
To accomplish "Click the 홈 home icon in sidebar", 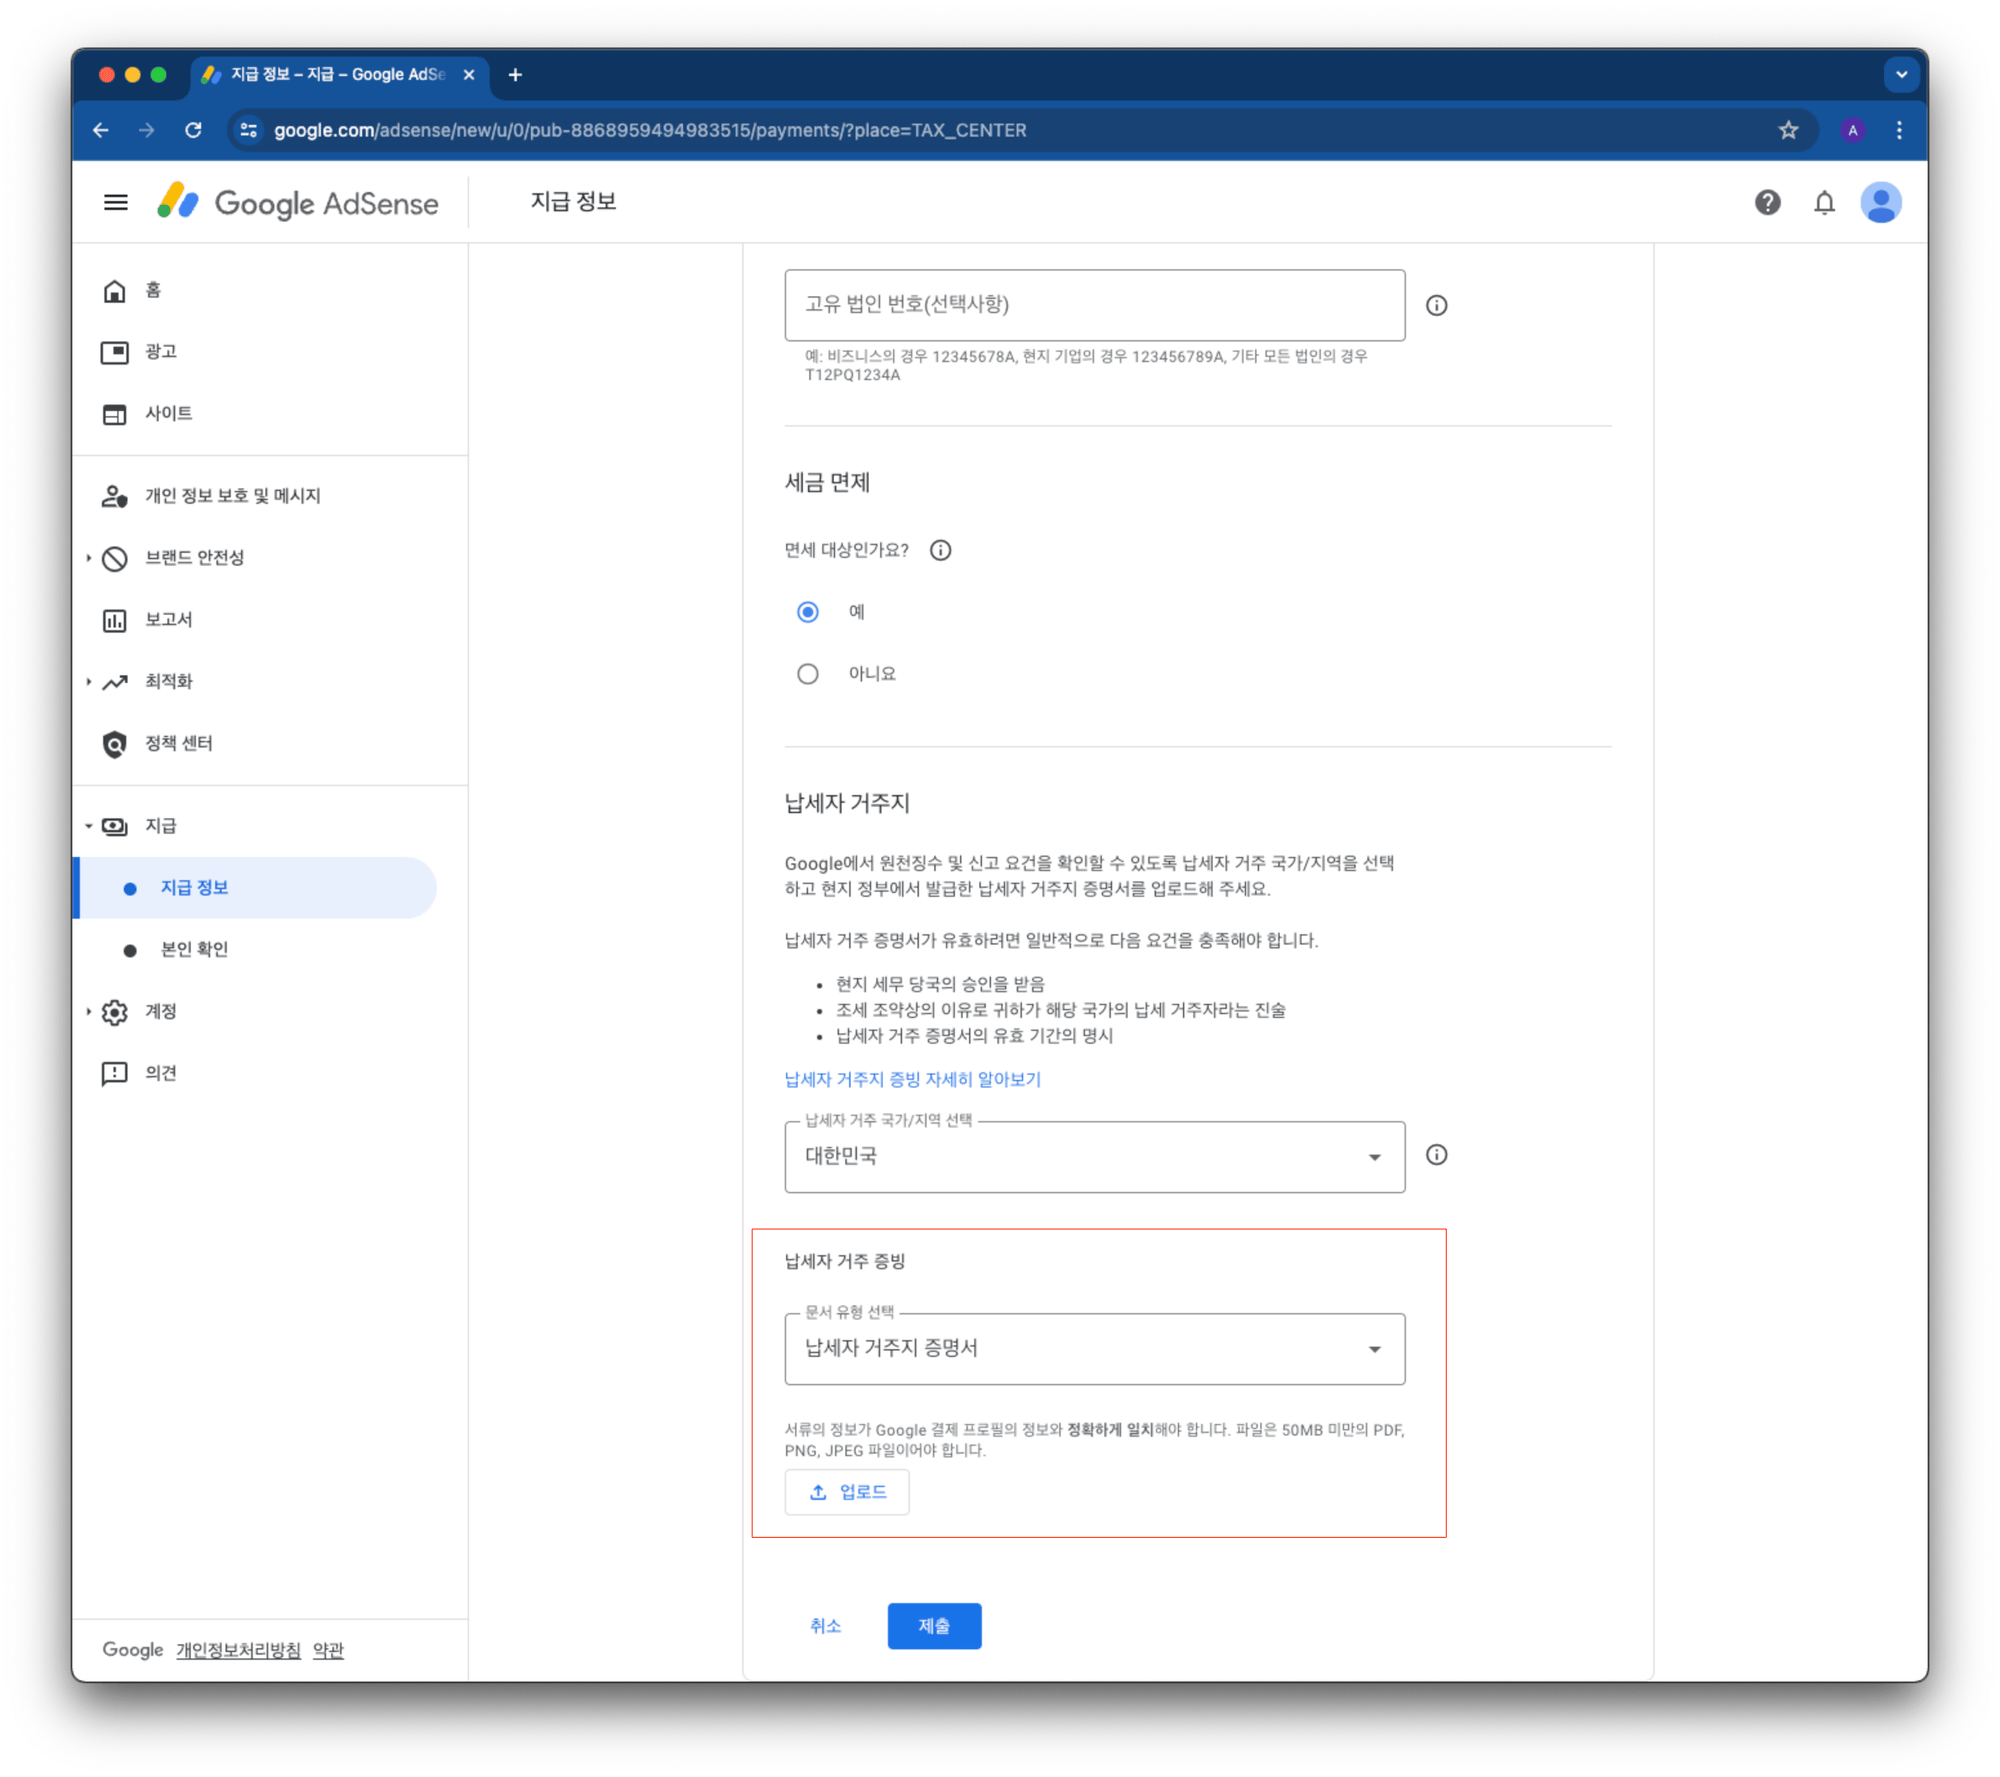I will [115, 290].
